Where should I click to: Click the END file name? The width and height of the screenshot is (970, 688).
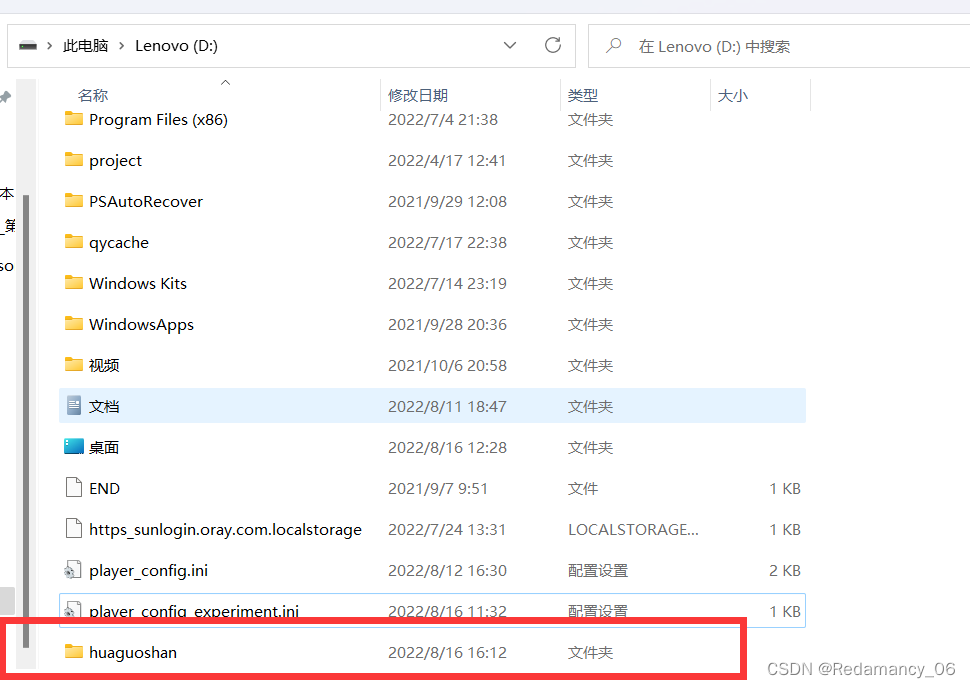104,489
